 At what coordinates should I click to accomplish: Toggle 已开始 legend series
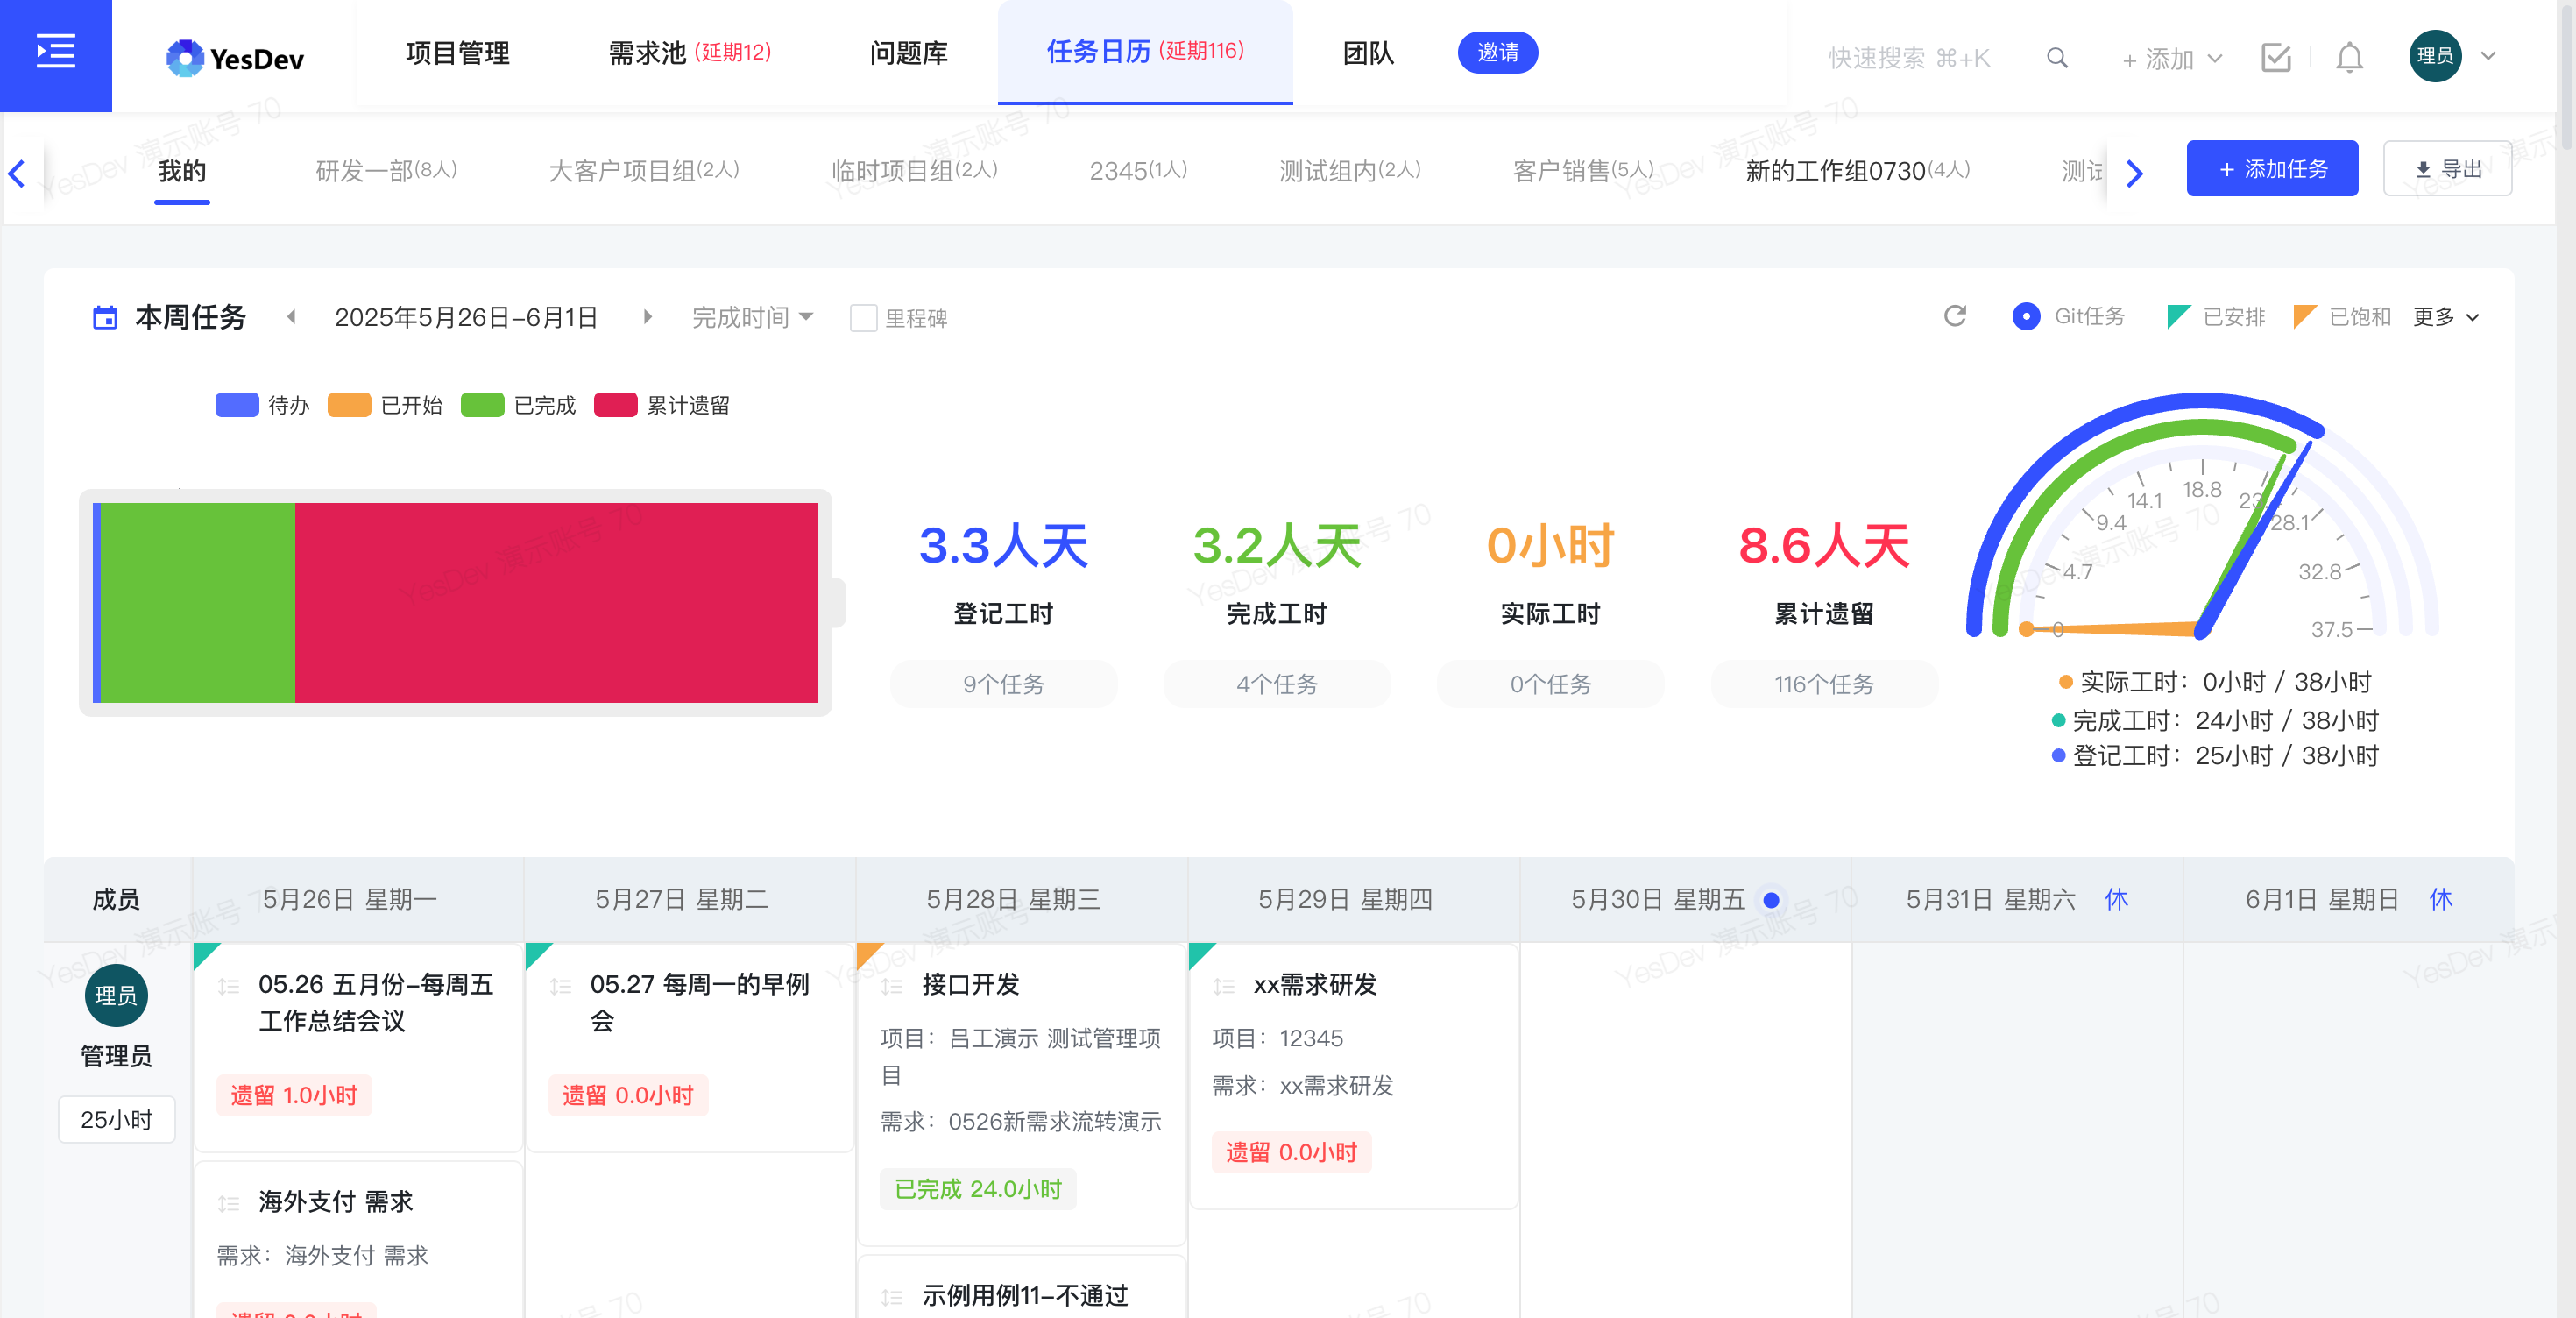click(386, 405)
